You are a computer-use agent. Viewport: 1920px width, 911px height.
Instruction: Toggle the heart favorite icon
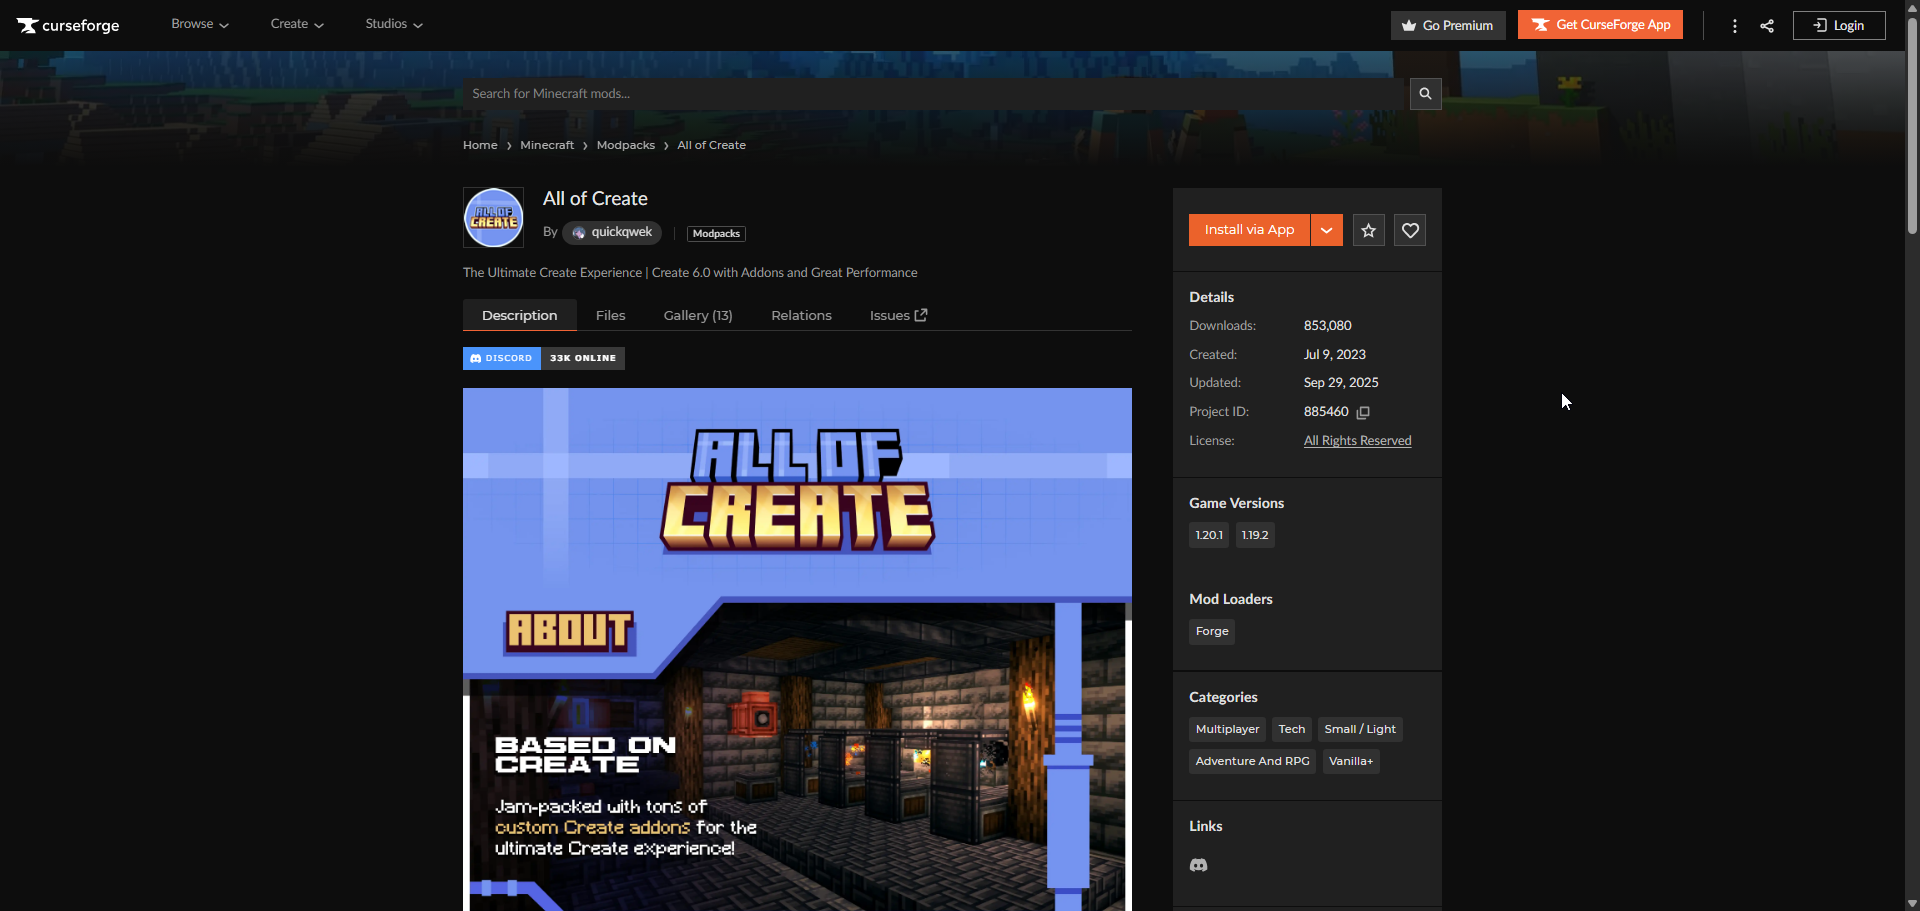click(x=1410, y=231)
